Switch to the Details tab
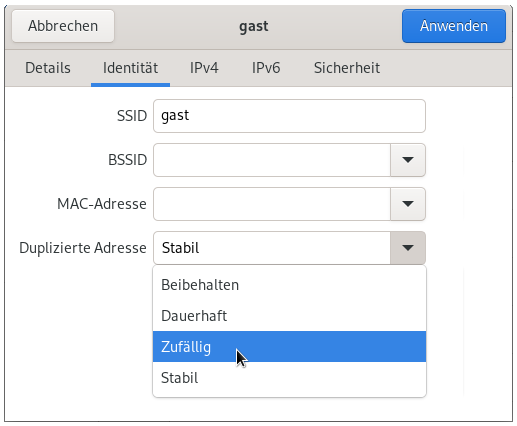Viewport: 517px width, 426px height. (x=48, y=68)
